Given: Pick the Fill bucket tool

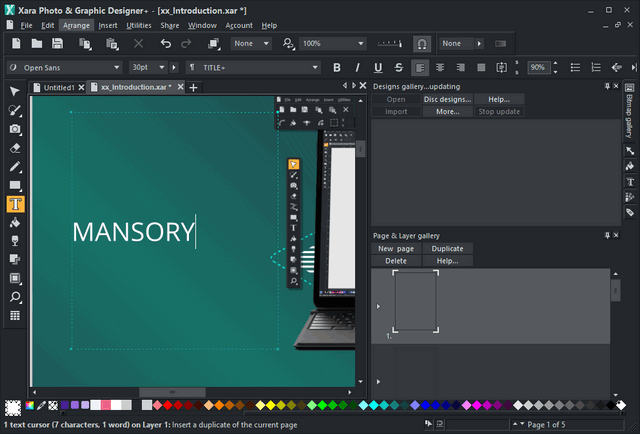Looking at the screenshot, I should pos(15,223).
